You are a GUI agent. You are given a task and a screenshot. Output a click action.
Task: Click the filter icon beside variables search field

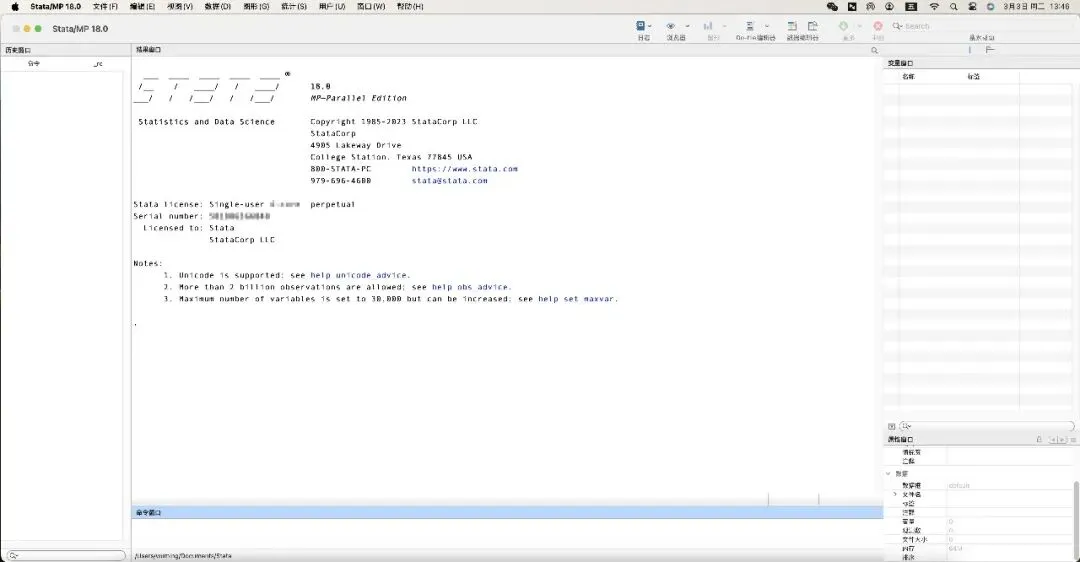891,426
